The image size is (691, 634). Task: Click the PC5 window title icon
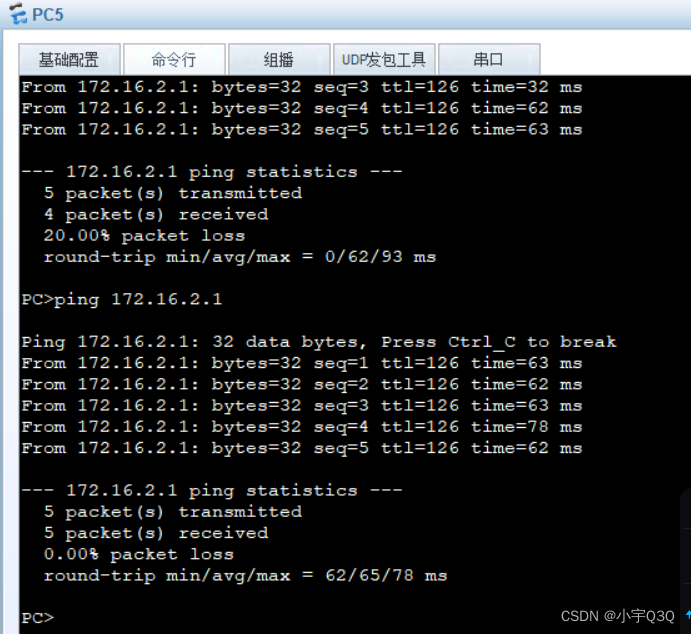point(18,13)
